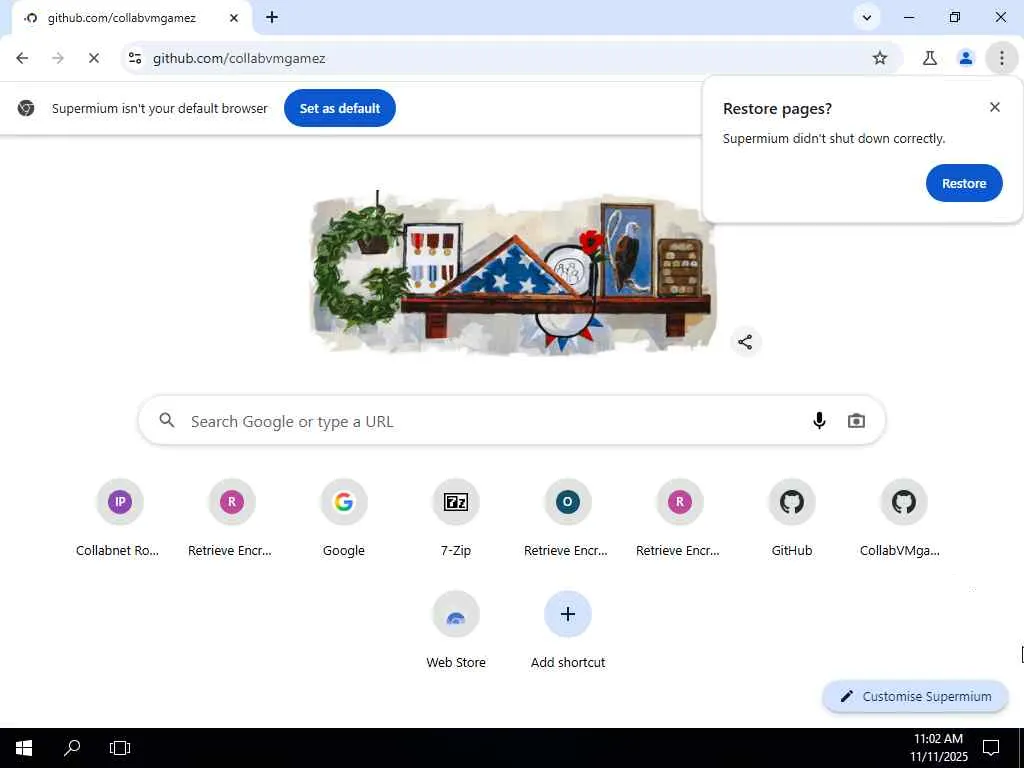Share the Google doodle
The image size is (1024, 768).
745,342
